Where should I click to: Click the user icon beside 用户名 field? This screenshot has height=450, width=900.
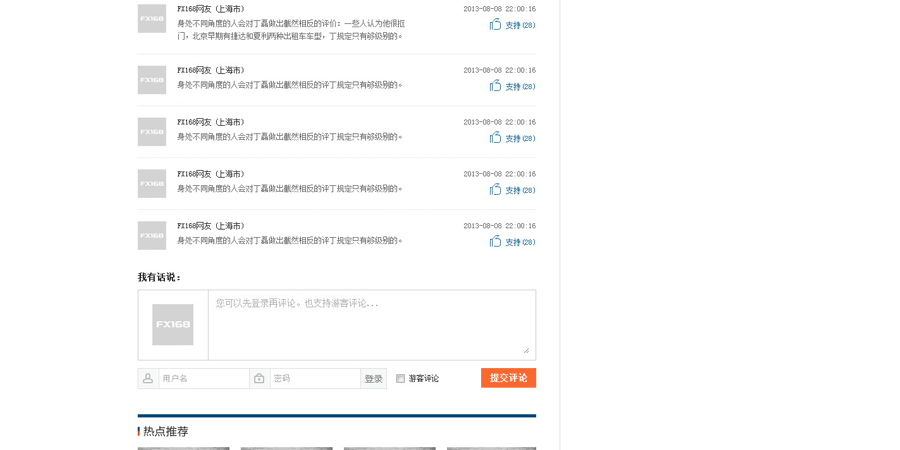pos(148,378)
